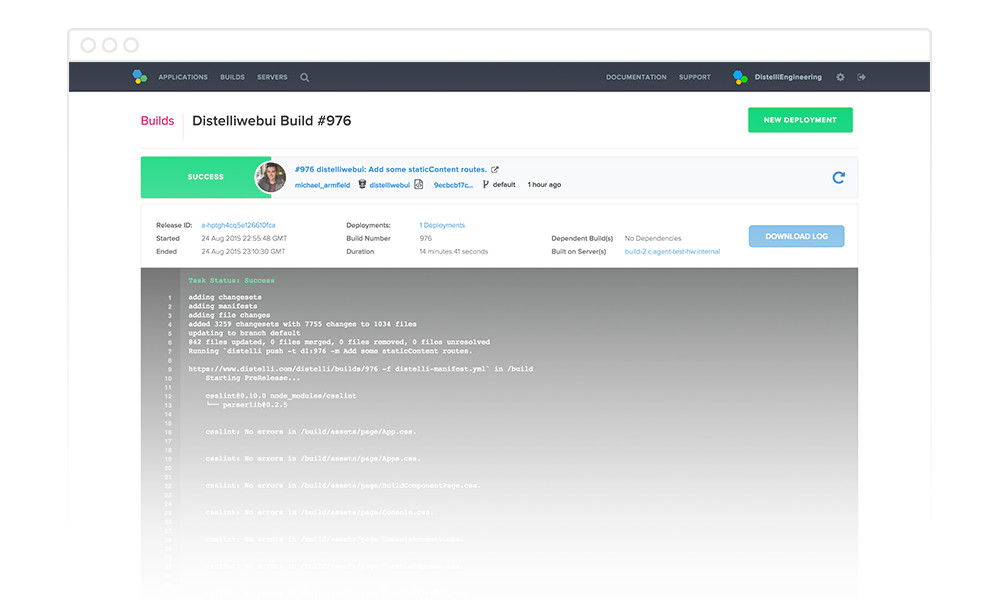Click the Download Log button
The width and height of the screenshot is (1000, 600).
[x=797, y=237]
